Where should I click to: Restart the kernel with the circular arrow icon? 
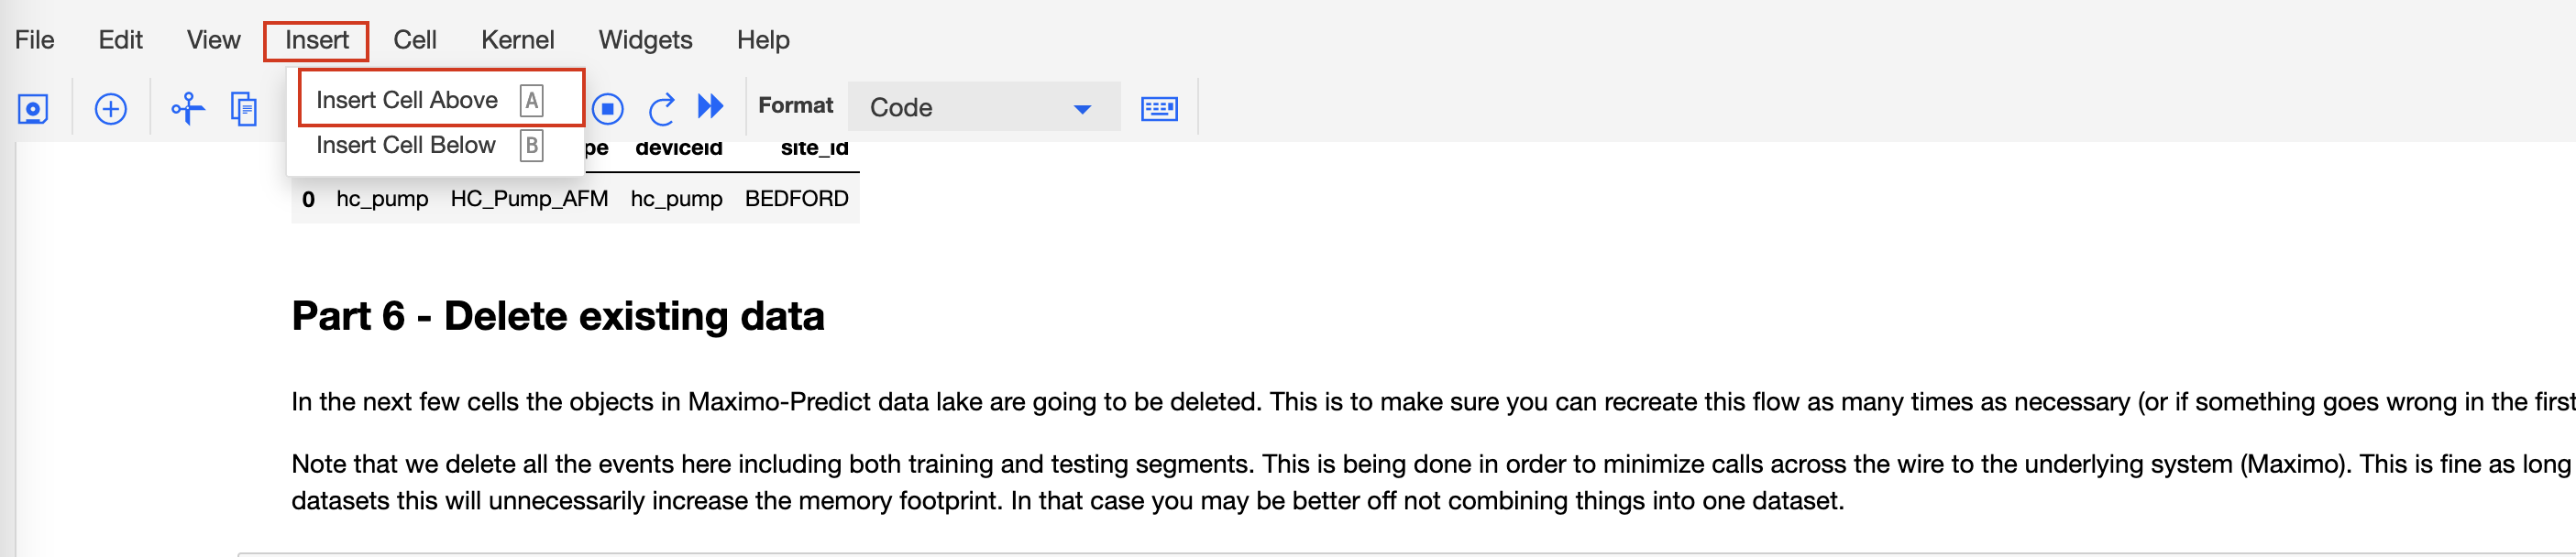click(661, 108)
